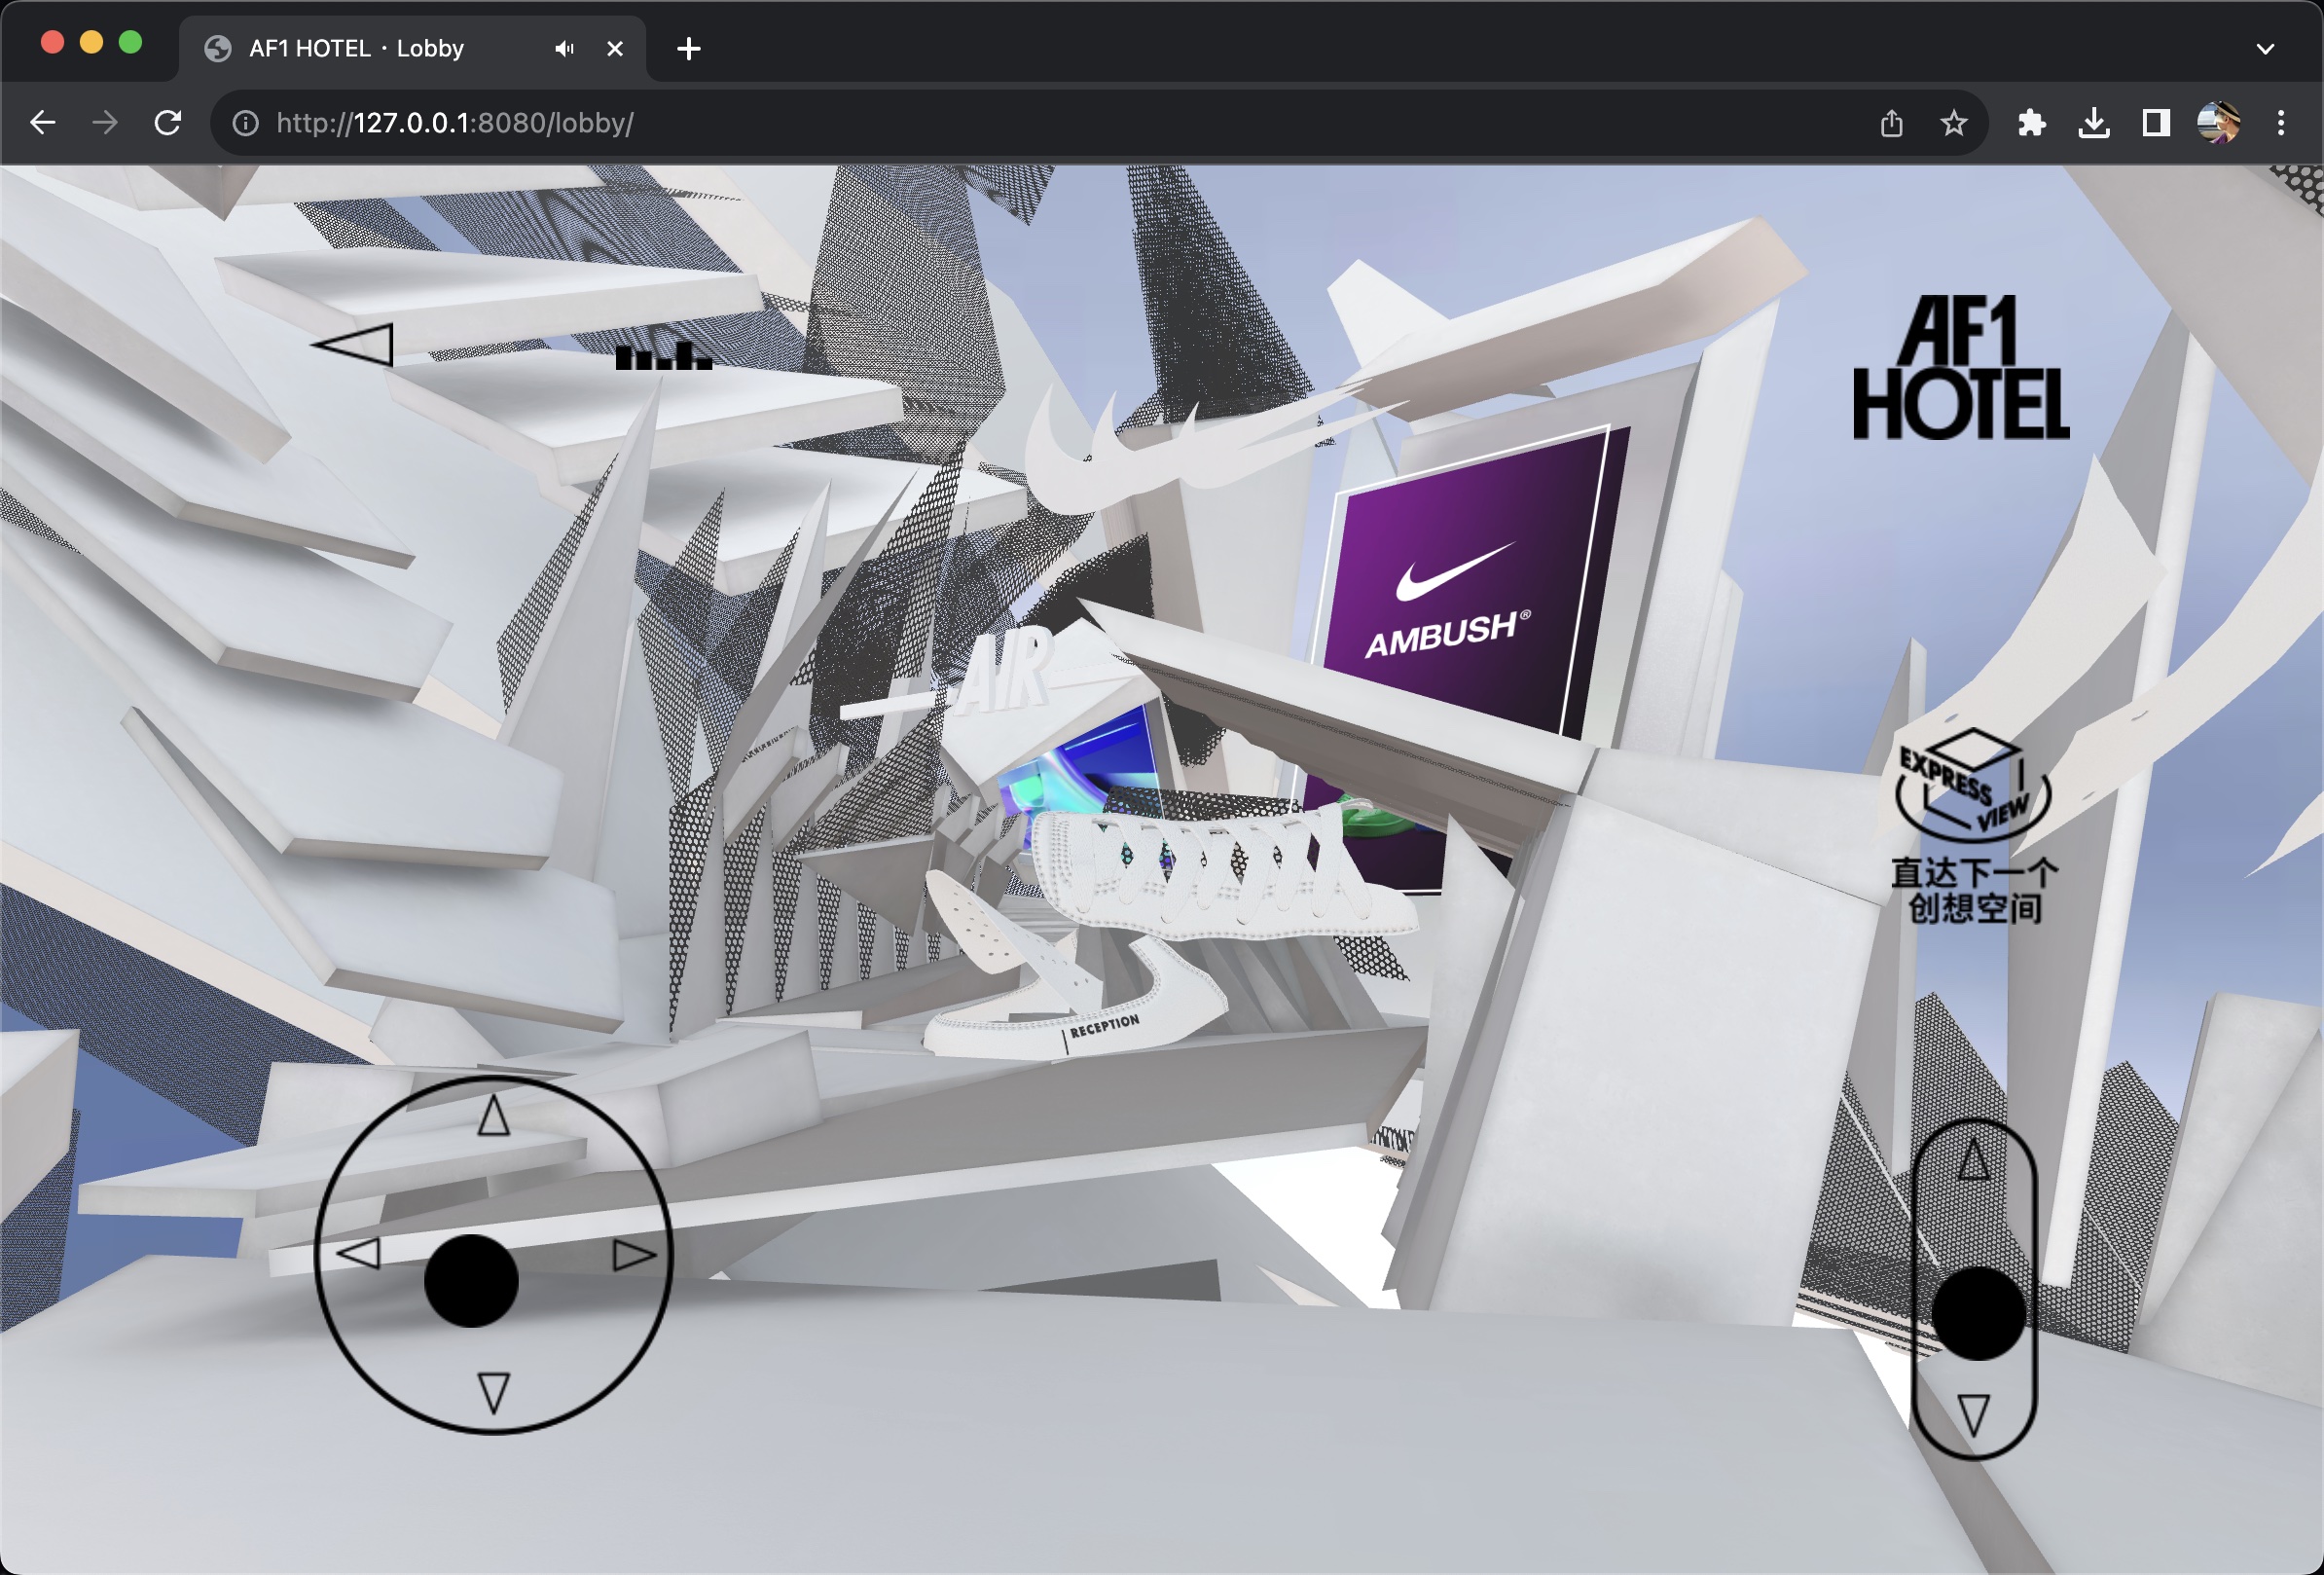Image resolution: width=2324 pixels, height=1575 pixels.
Task: Click the Express View cube icon
Action: point(1972,786)
